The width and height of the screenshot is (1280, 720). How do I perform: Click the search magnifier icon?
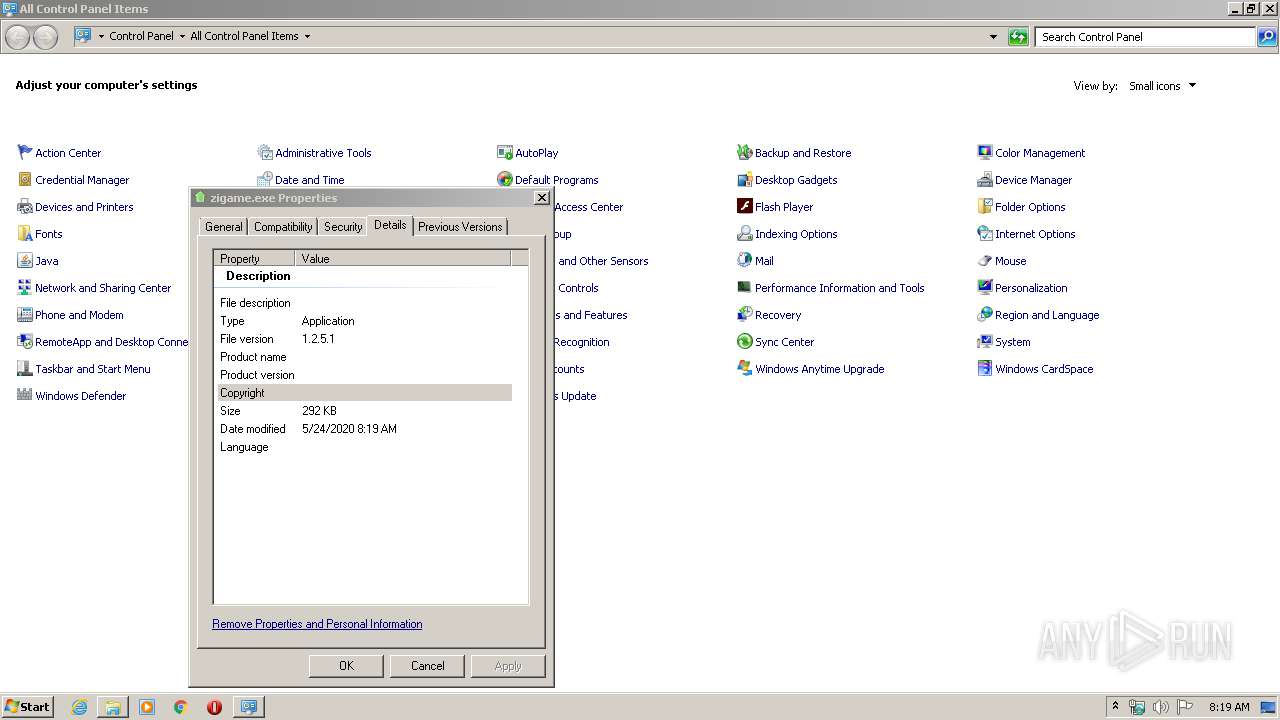point(1267,37)
